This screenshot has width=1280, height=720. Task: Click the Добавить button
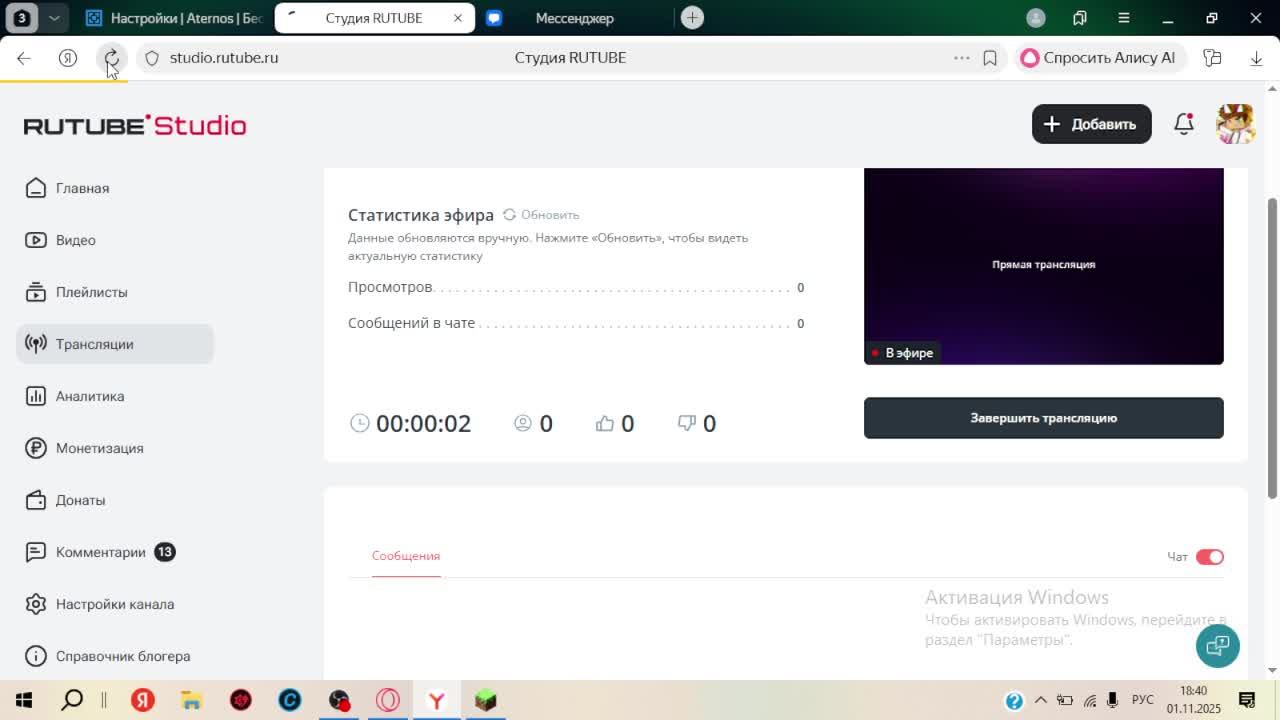(x=1092, y=124)
